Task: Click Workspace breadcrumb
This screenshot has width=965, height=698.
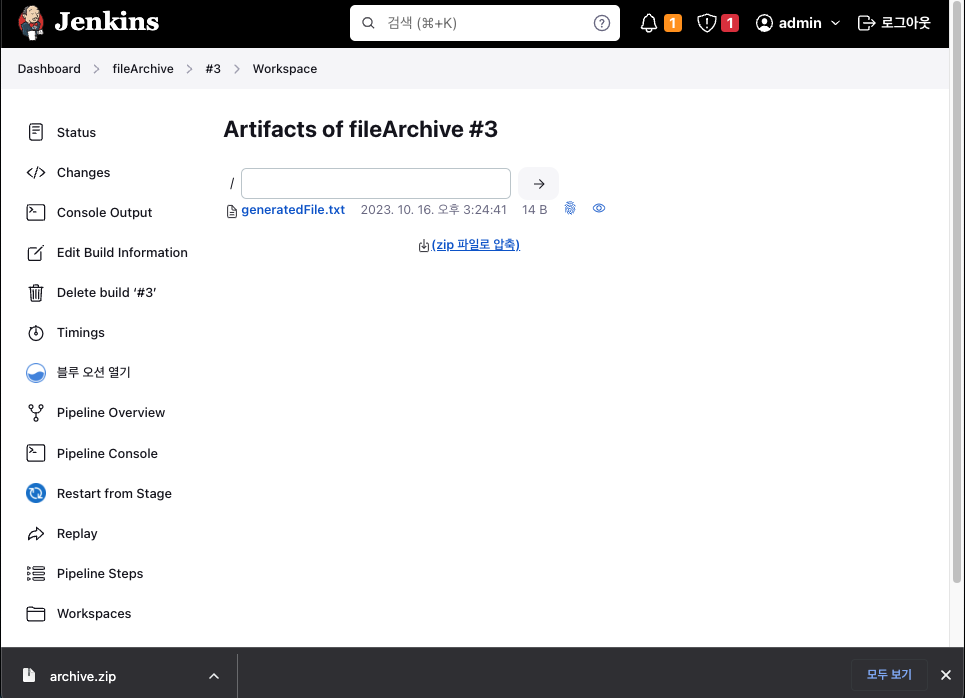Action: (x=285, y=69)
